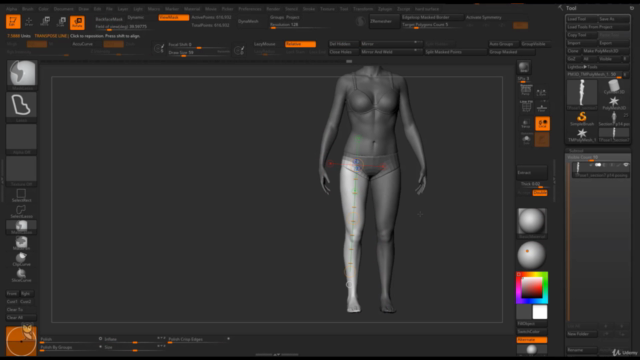This screenshot has width=640, height=360.
Task: Select the subtool list item
Action: coord(600,170)
